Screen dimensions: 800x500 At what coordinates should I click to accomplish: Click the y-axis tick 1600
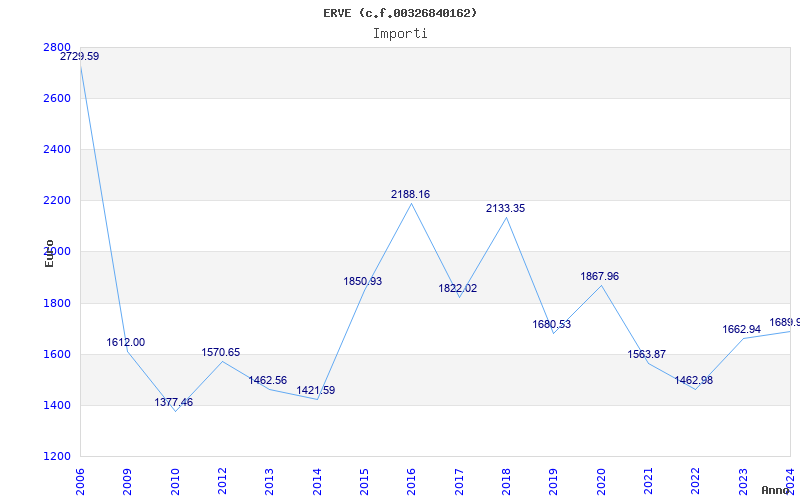point(57,355)
